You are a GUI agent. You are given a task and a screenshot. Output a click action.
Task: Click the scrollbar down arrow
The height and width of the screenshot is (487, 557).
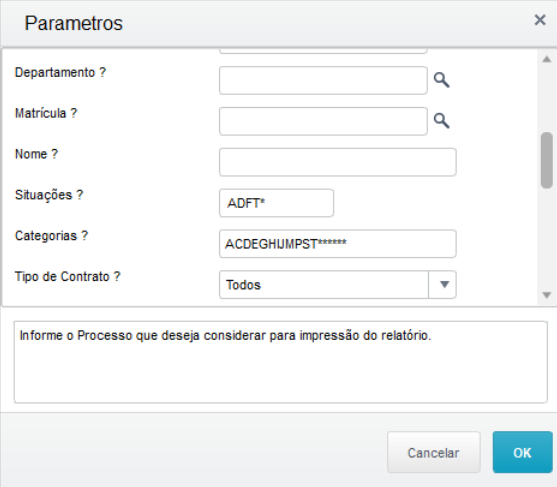coord(547,295)
